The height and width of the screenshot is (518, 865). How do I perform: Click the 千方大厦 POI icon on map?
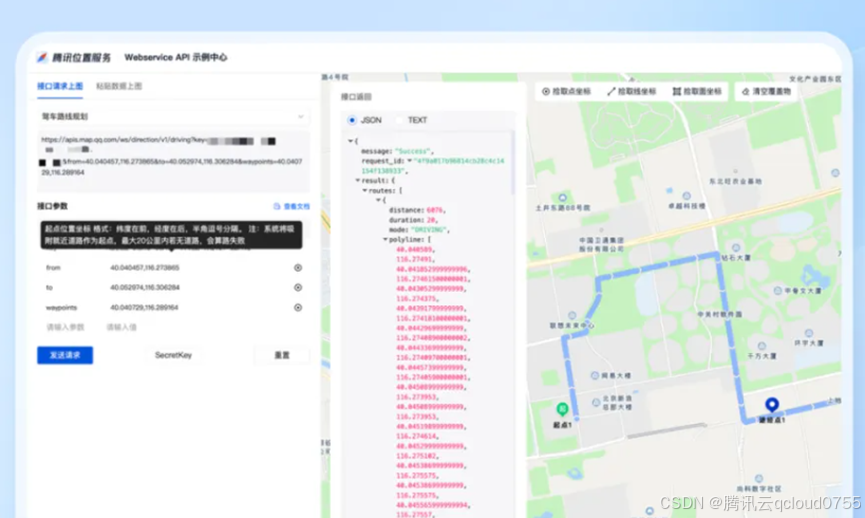coord(762,346)
